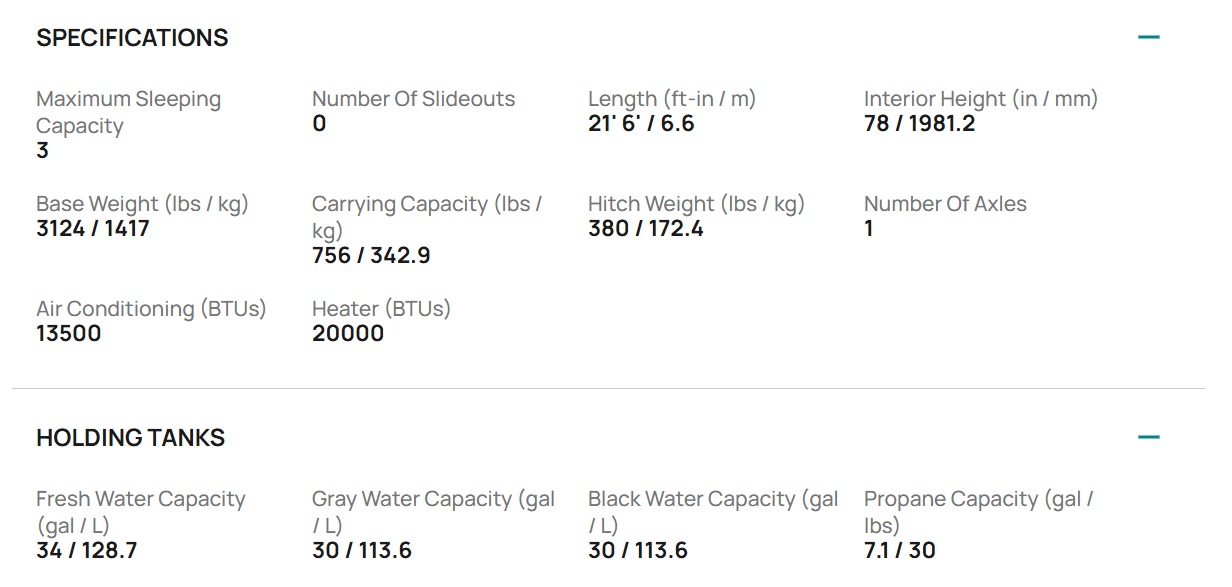Click Gray Water Capacity value 30 / 113.6
Screen dimensions: 1232x587
coord(362,551)
